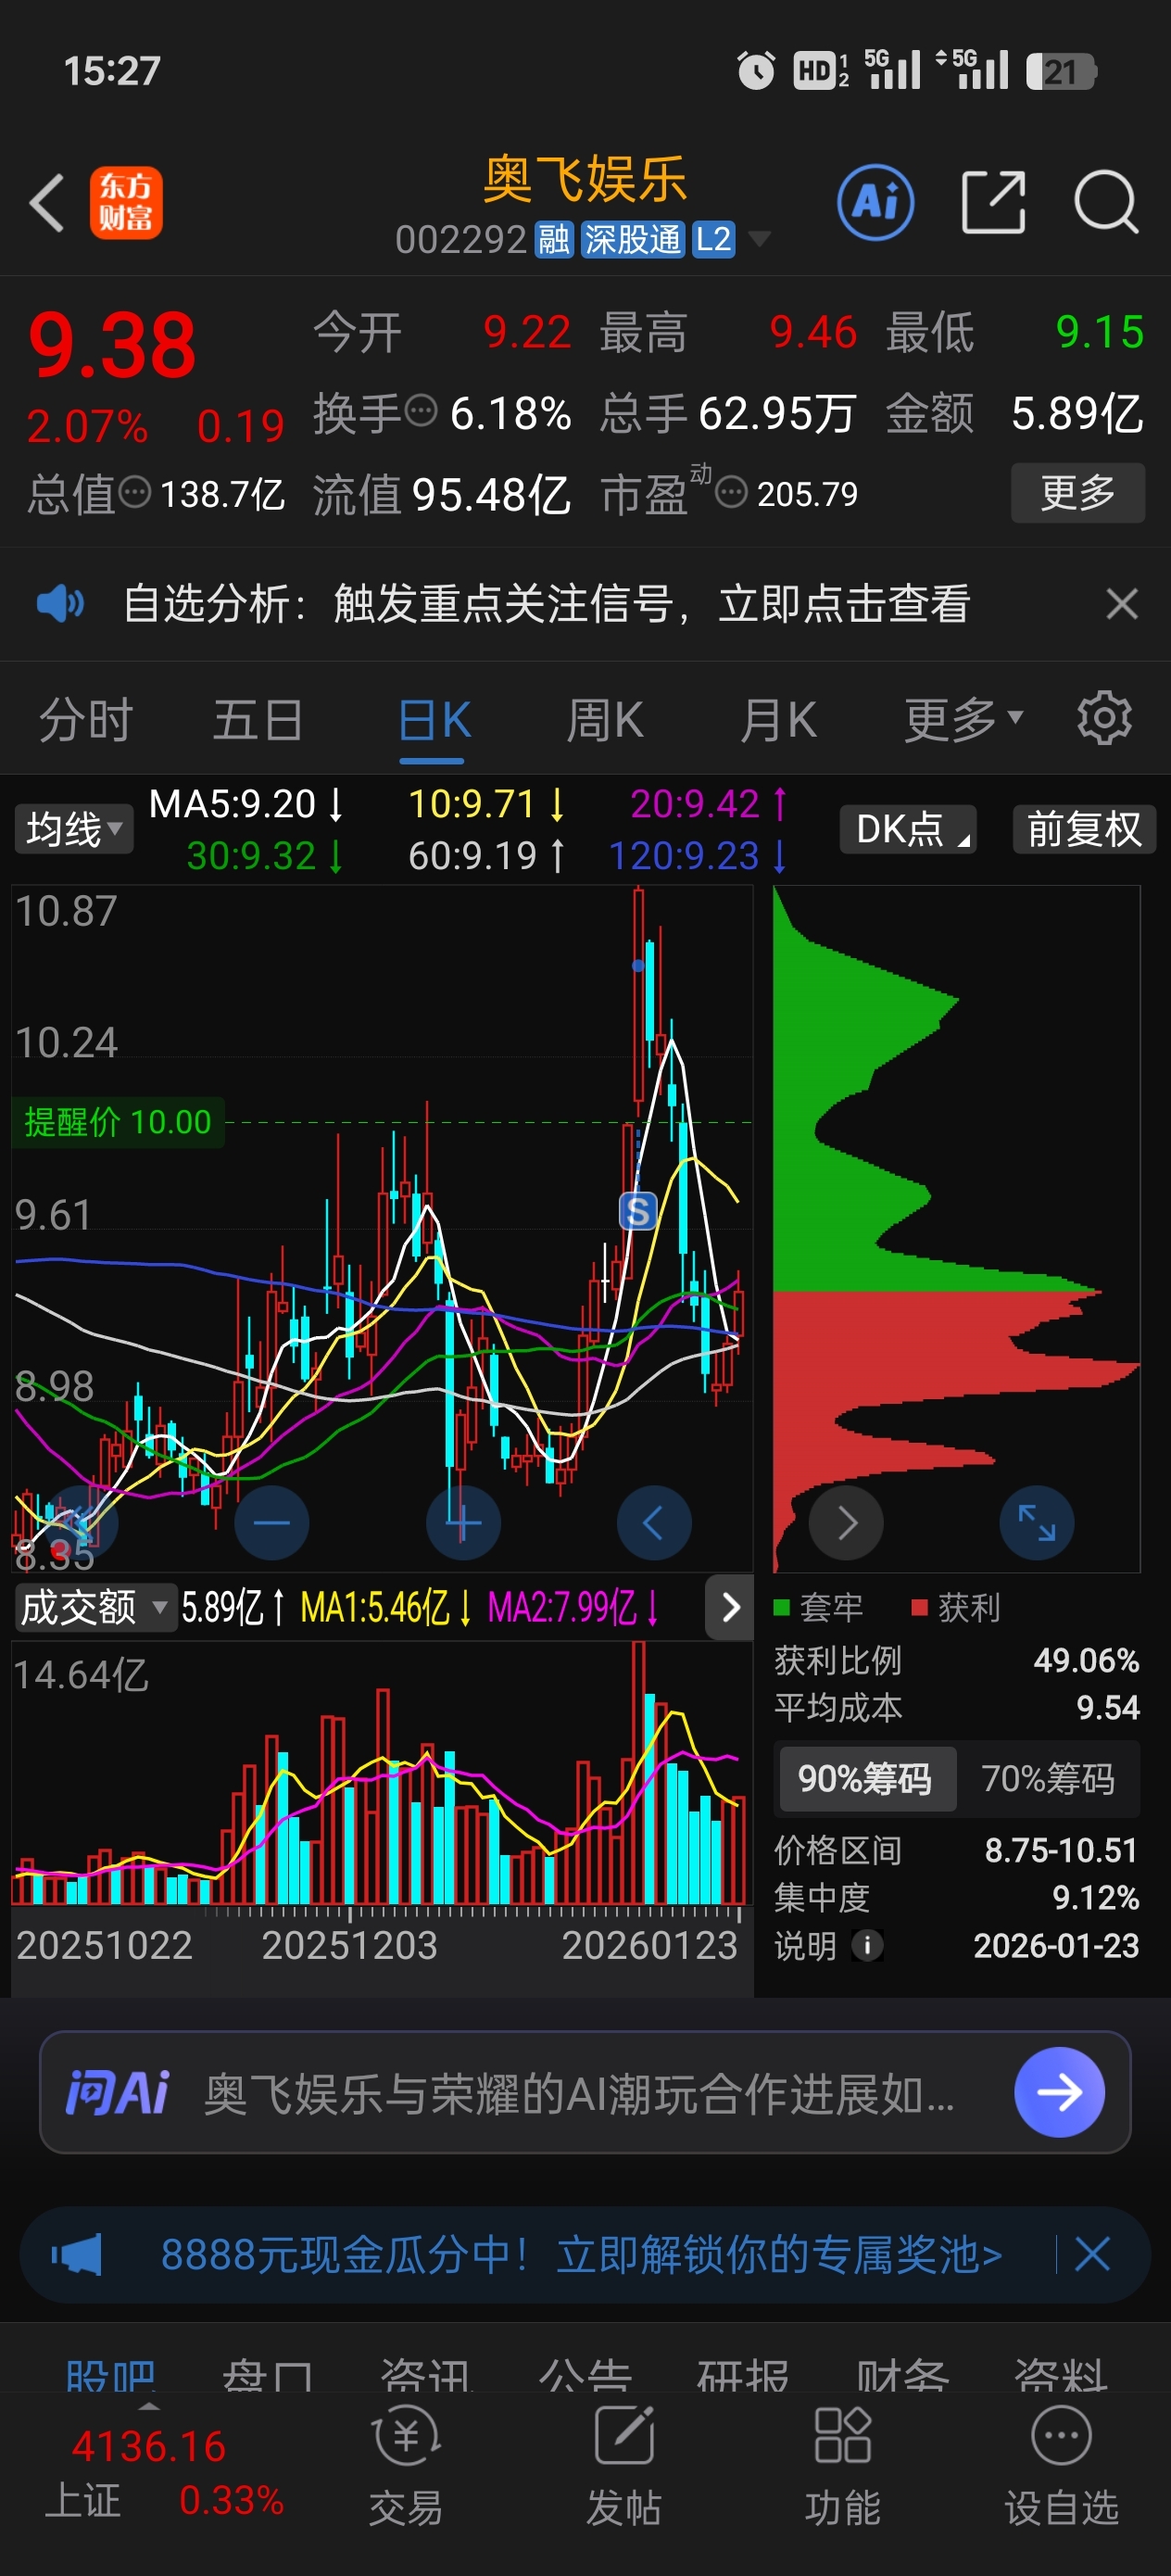Tap the 价格区间 8.75-10.51 value
Viewport: 1171px width, 2576px height.
click(x=1061, y=1850)
